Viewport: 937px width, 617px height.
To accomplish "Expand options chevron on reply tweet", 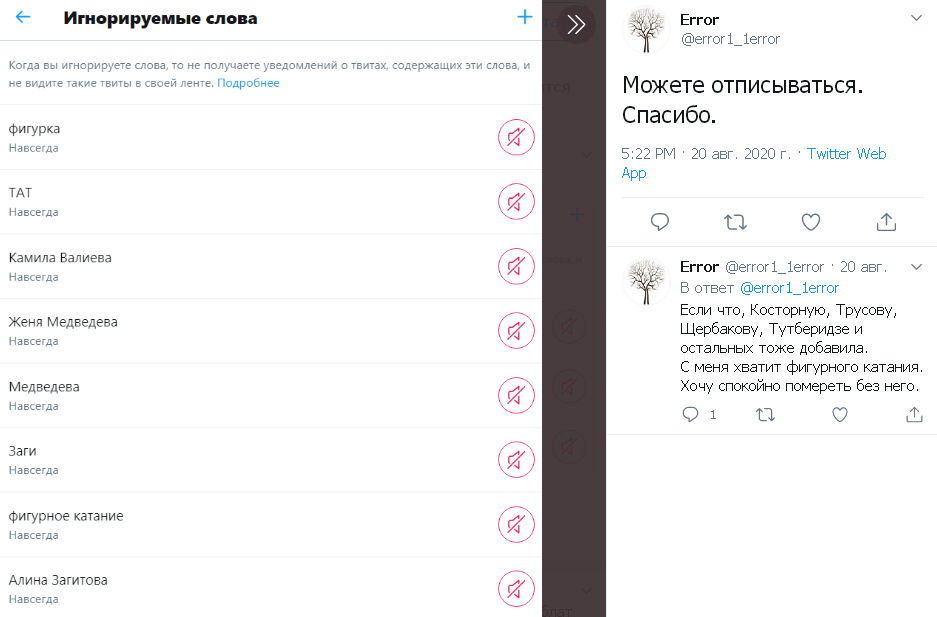I will coord(916,266).
